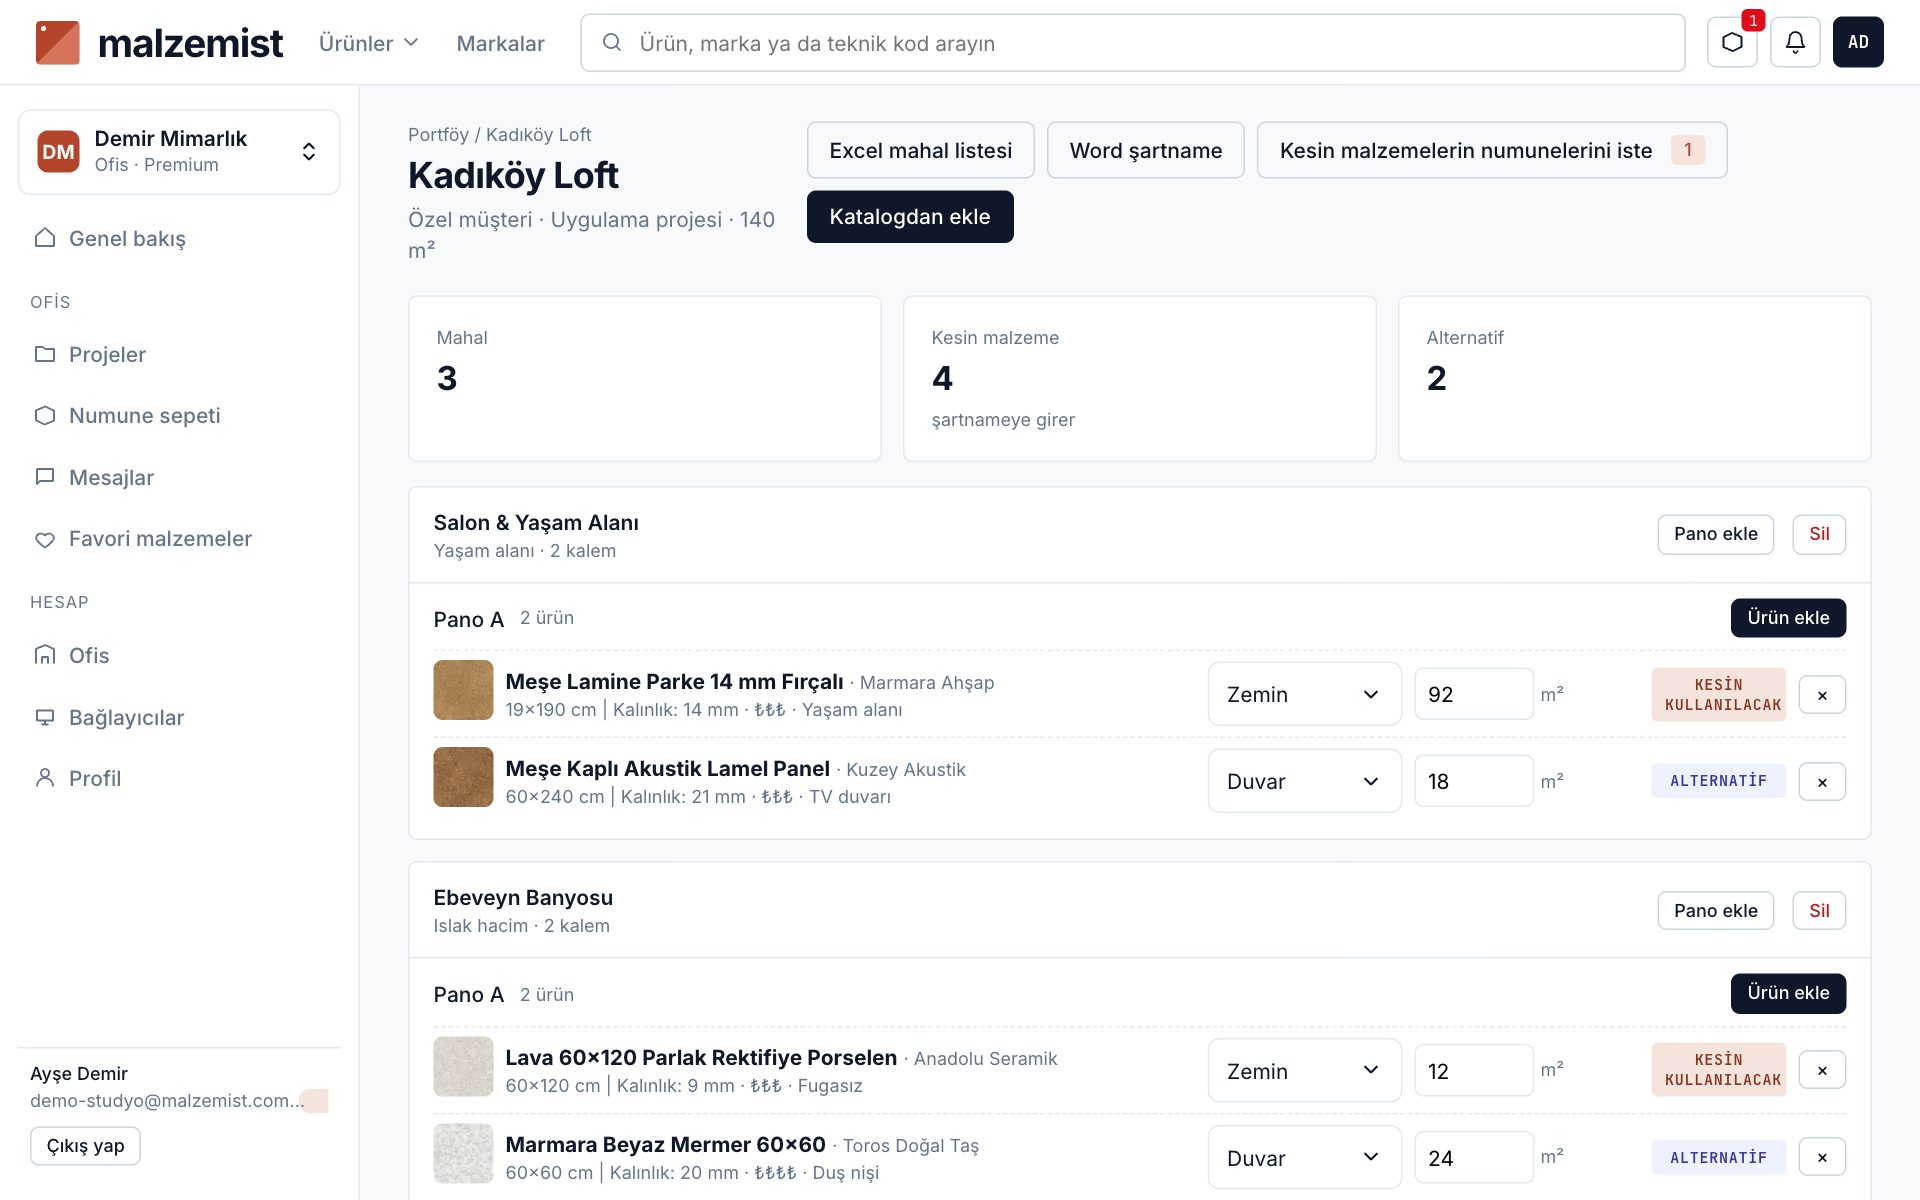
Task: Open Zemin dropdown for Meşe Lamine Parke
Action: [1304, 694]
